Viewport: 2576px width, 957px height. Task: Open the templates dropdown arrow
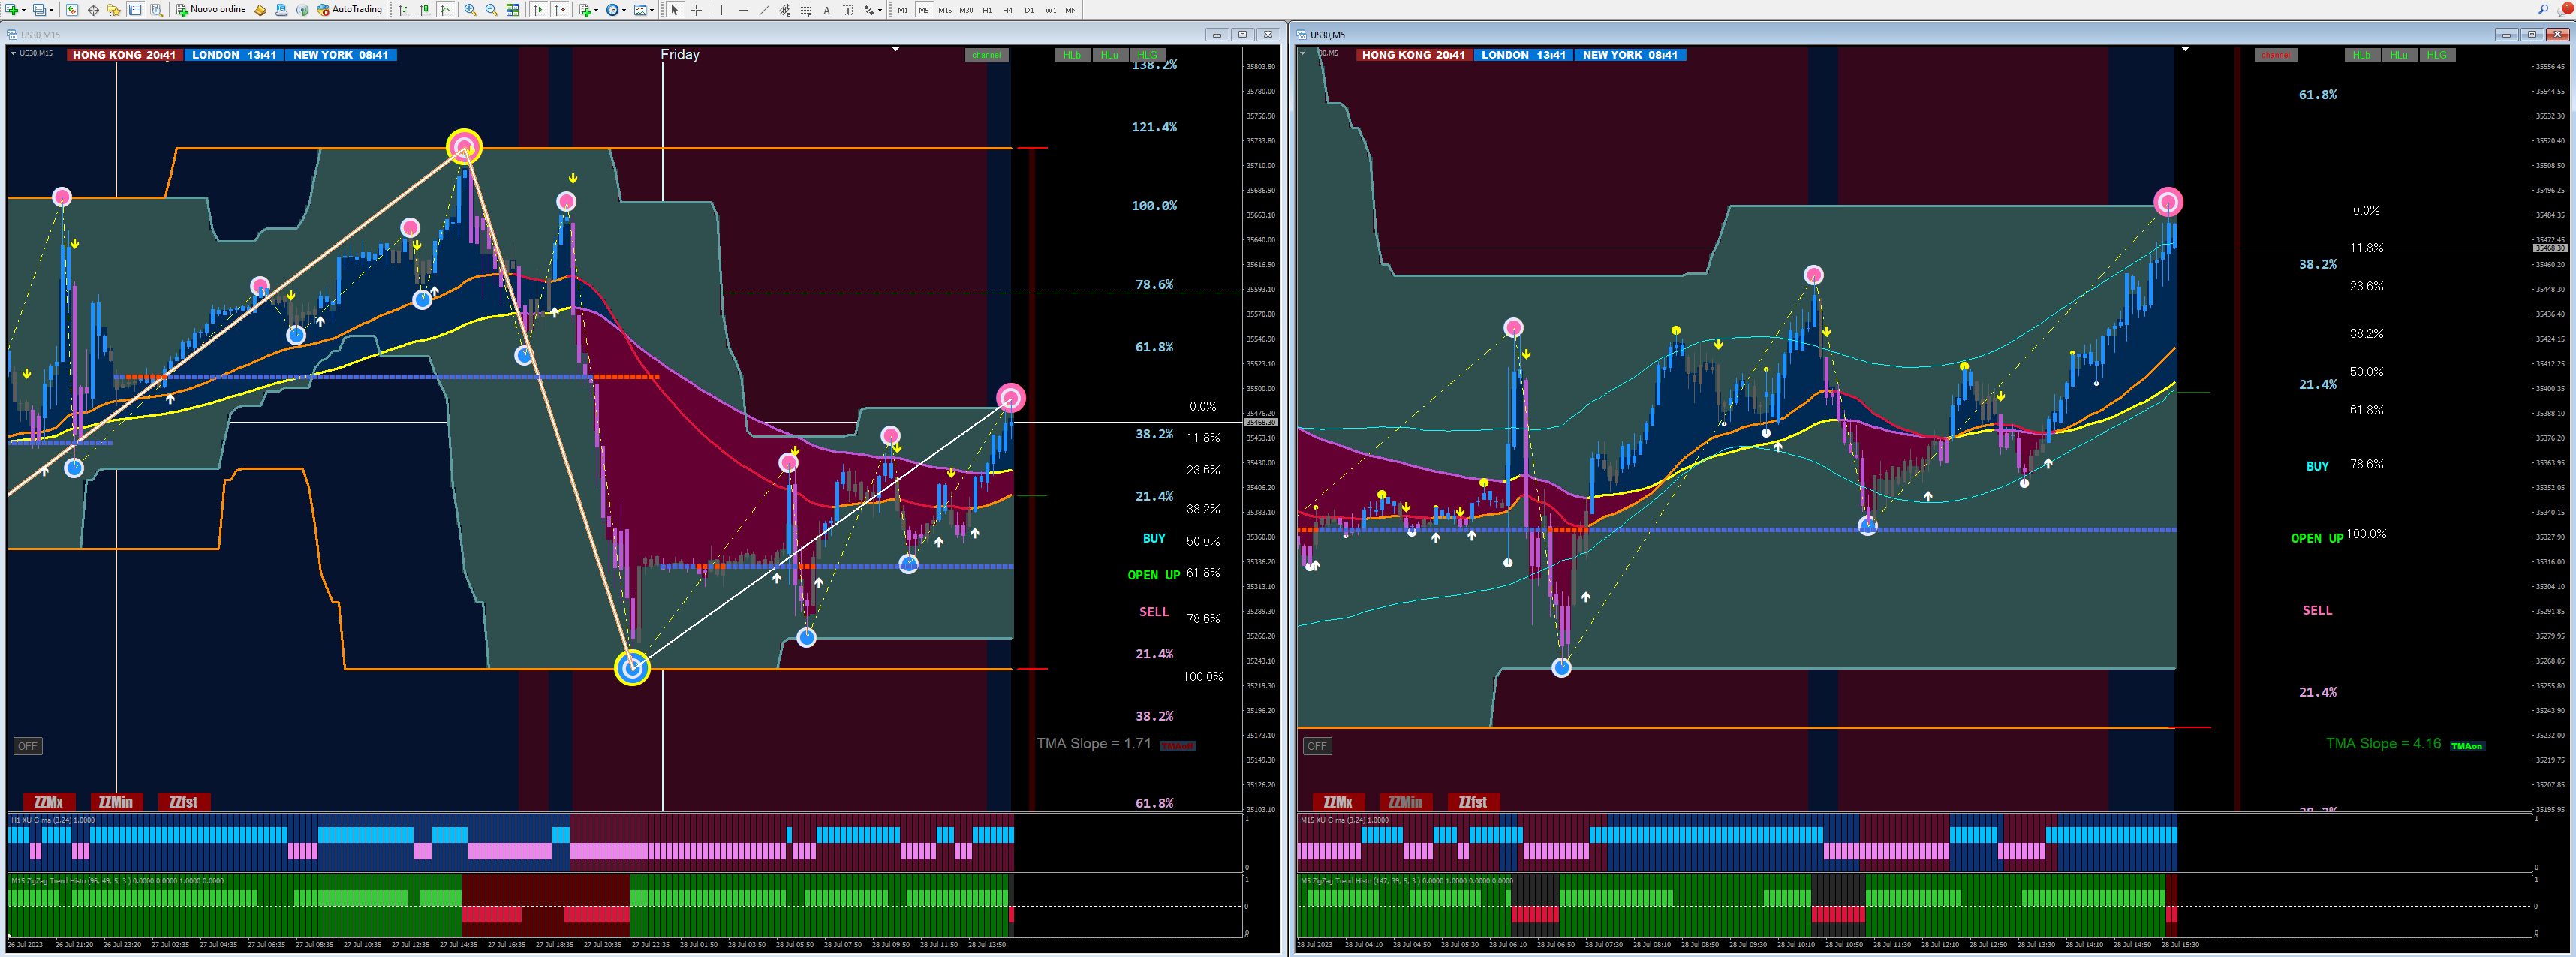click(x=652, y=9)
